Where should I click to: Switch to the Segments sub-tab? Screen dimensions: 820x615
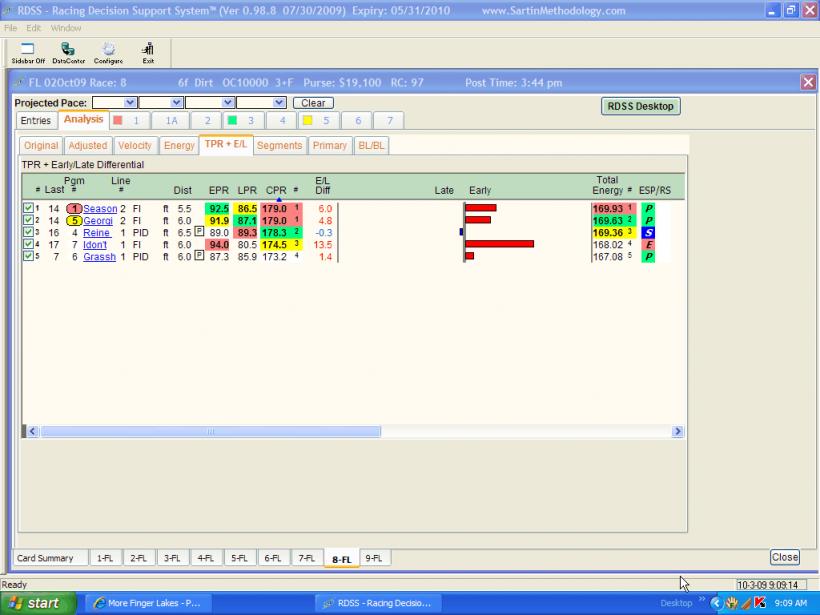(x=279, y=145)
